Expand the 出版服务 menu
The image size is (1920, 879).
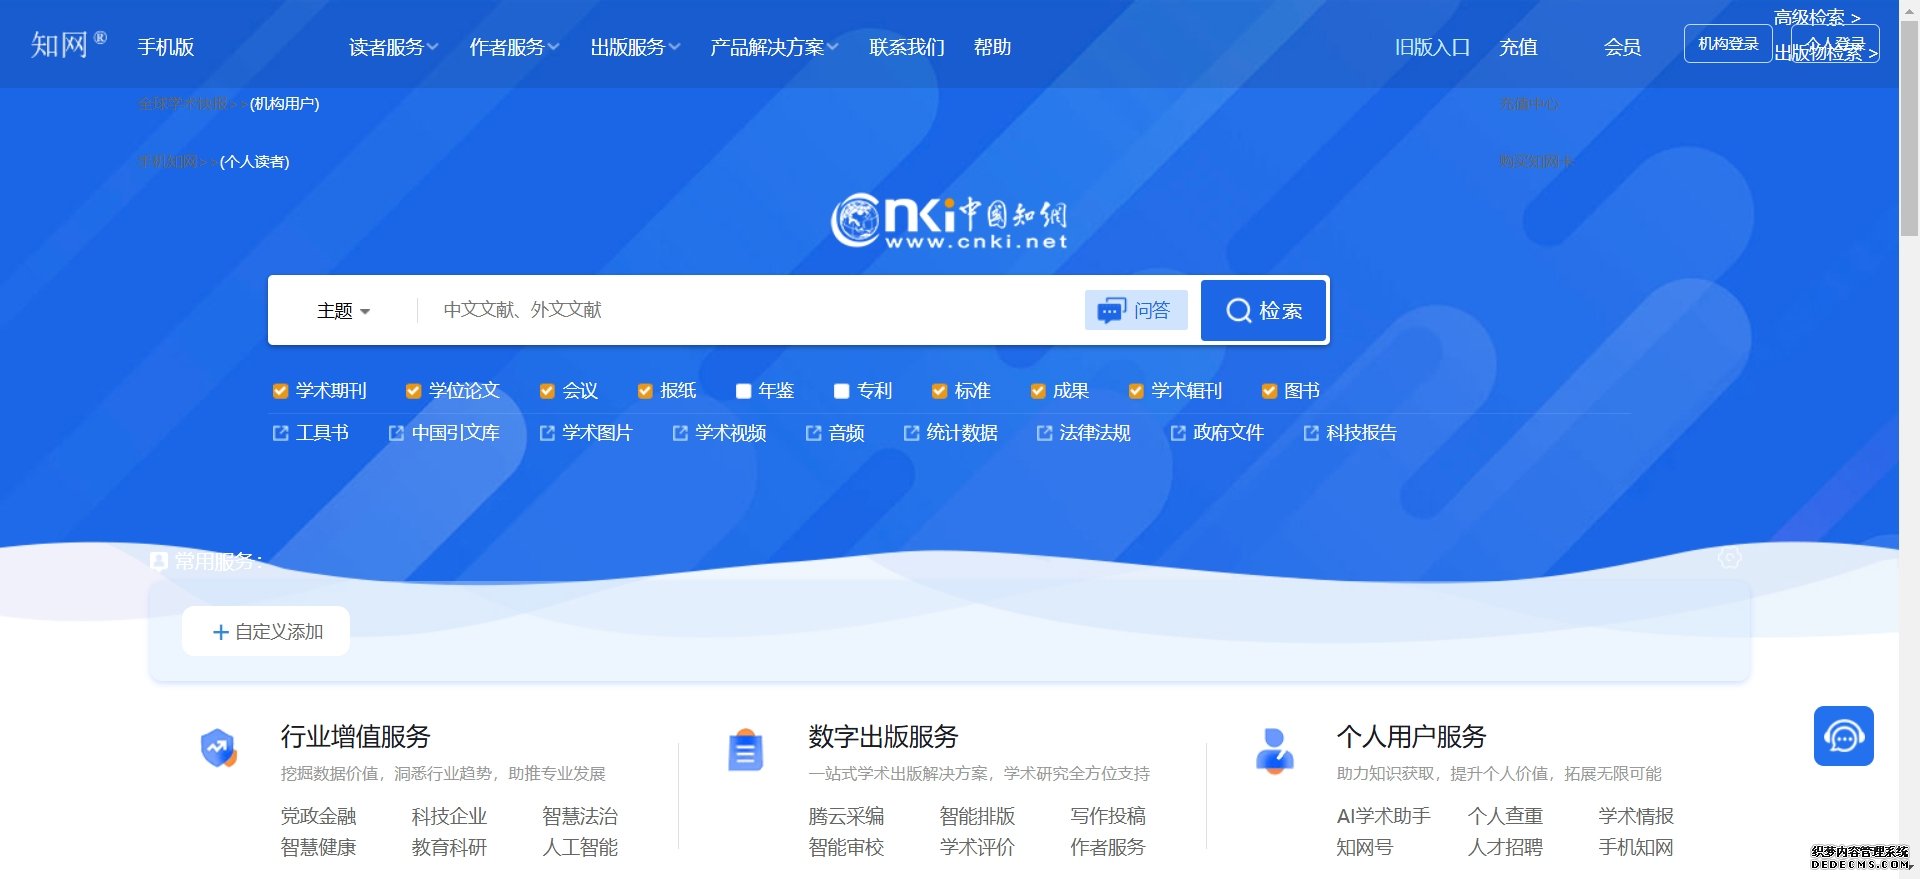635,47
